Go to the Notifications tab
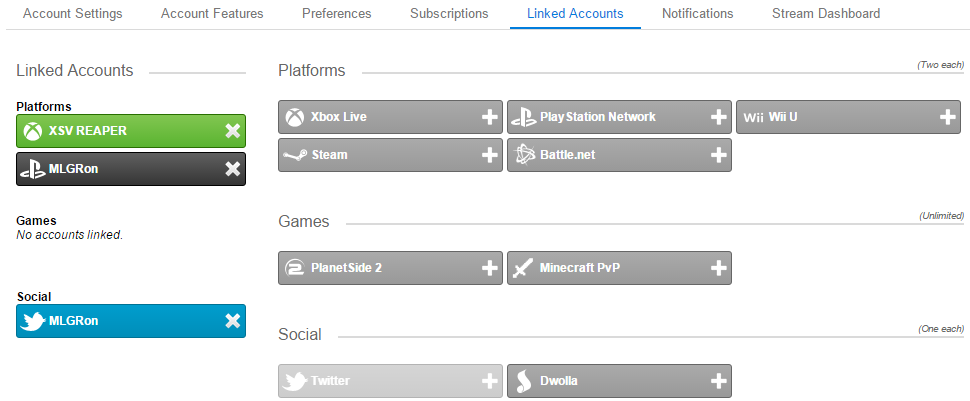970x401 pixels. 698,14
